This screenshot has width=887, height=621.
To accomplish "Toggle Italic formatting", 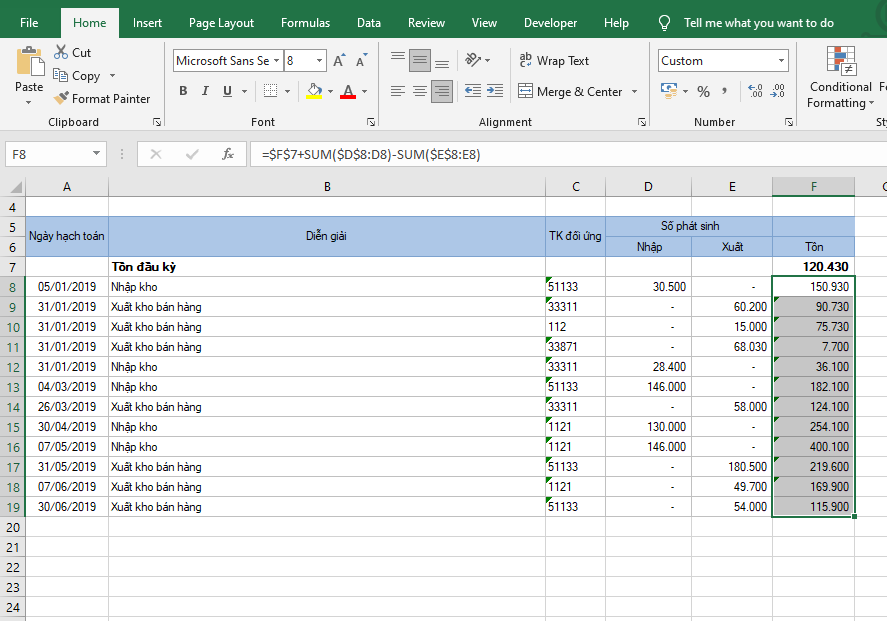I will pyautogui.click(x=206, y=91).
